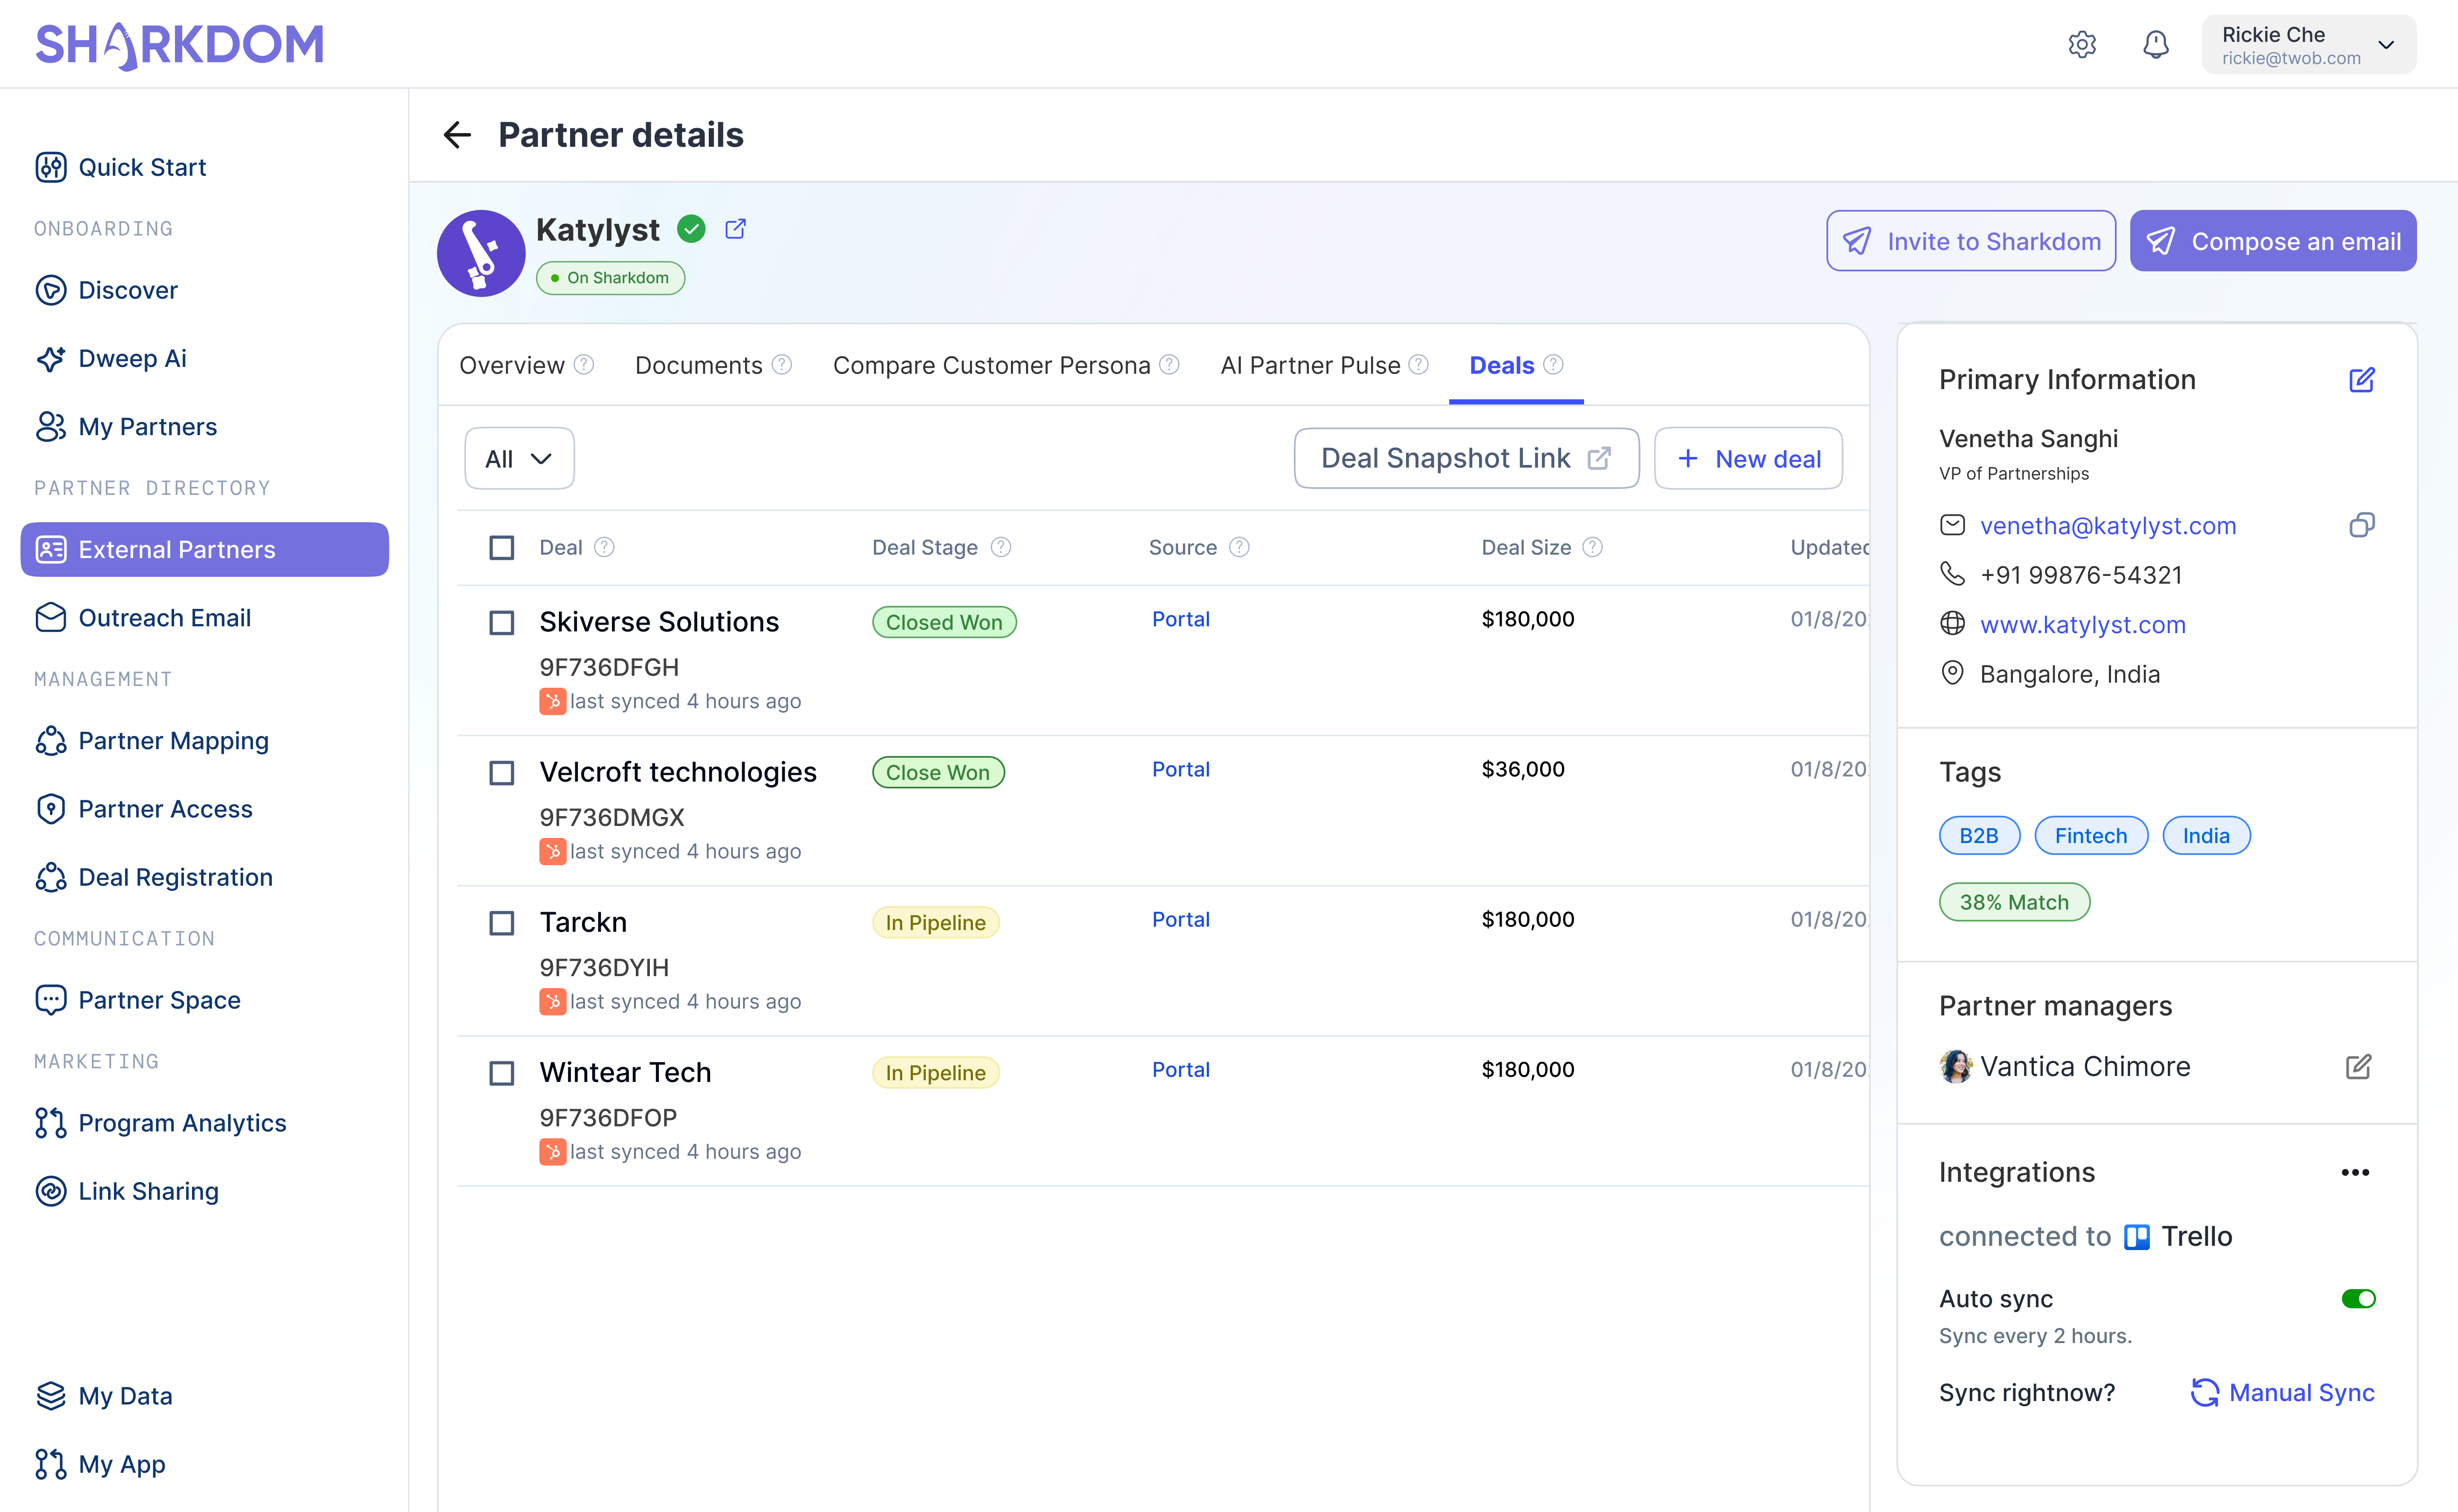Open the Documents tab

tap(699, 366)
